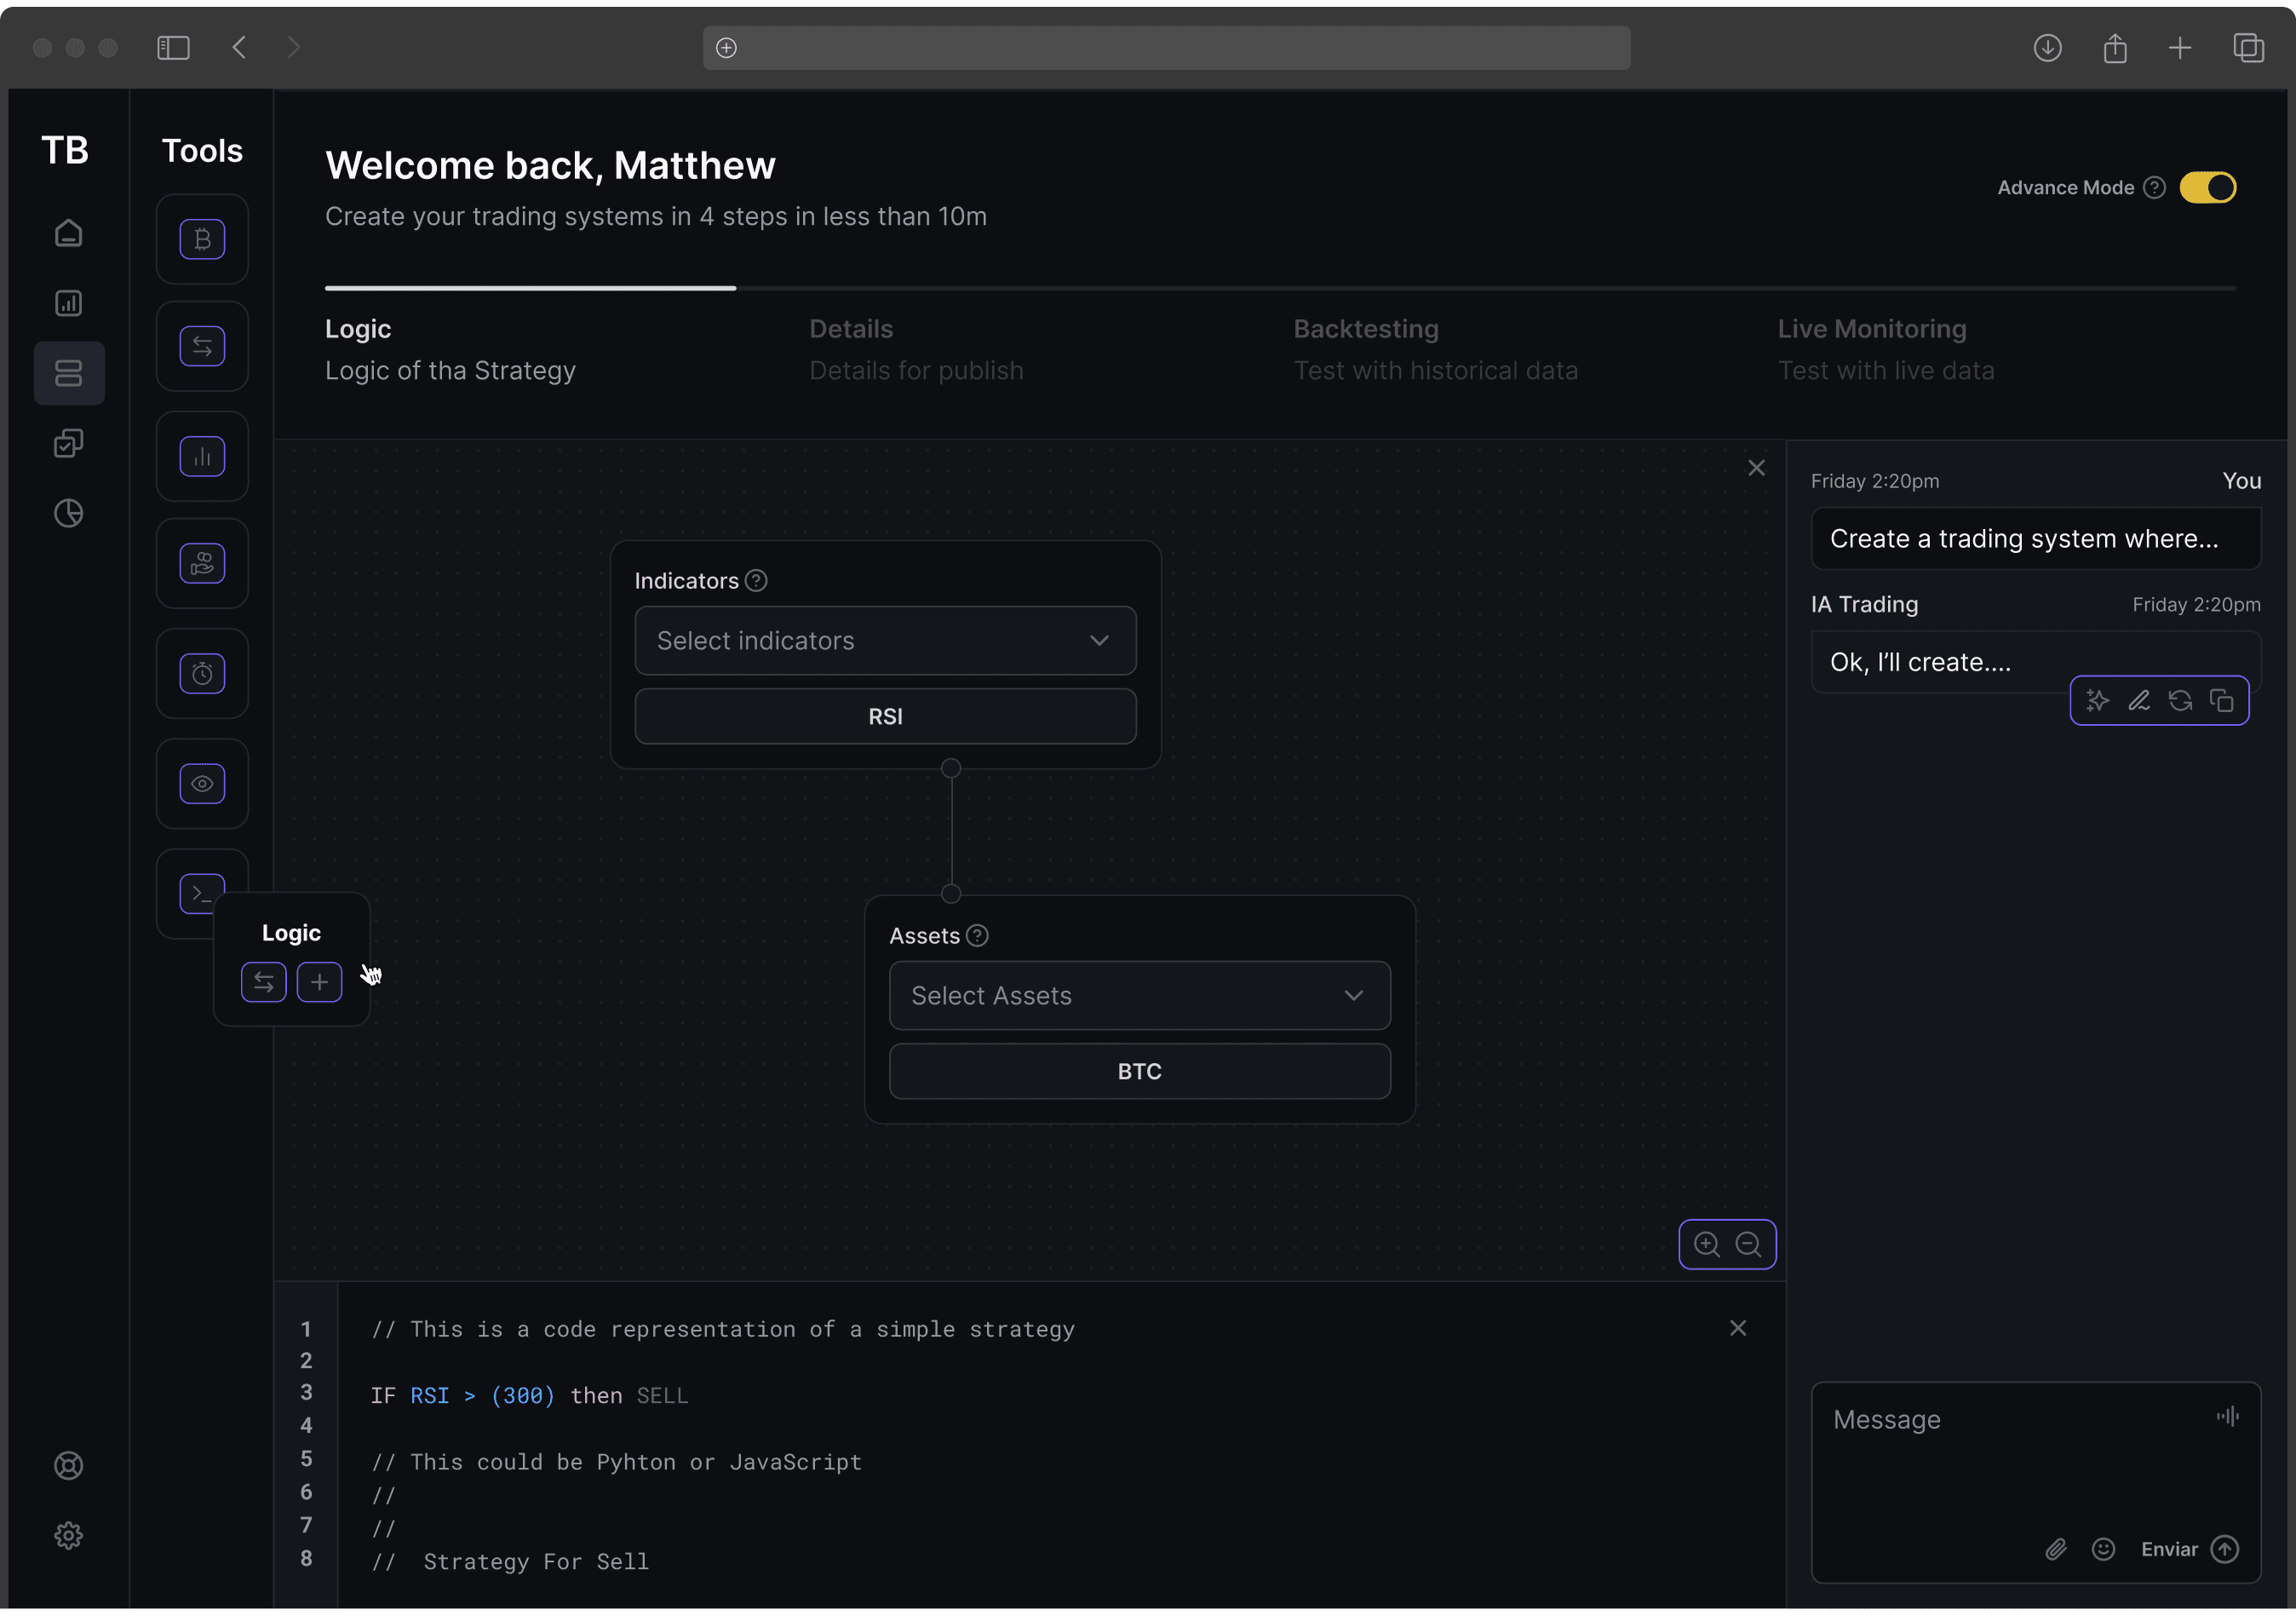Select the stopwatch timer tool icon
The image size is (2296, 1616).
point(202,673)
